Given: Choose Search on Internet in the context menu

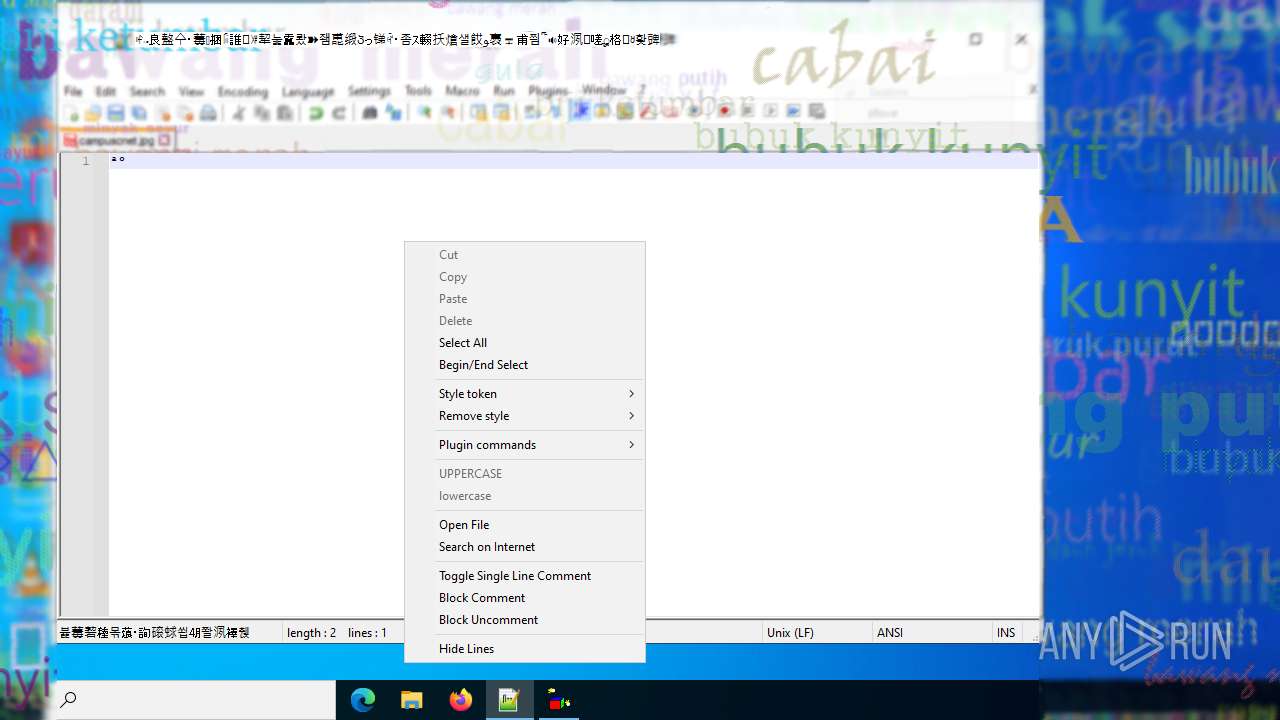Looking at the screenshot, I should (x=525, y=547).
